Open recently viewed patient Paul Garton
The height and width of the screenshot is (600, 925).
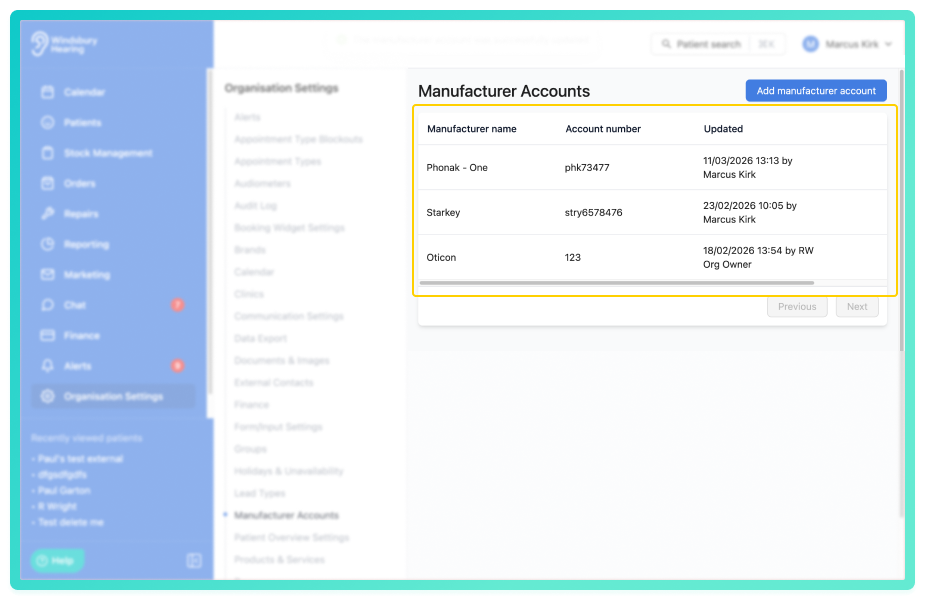pos(64,491)
